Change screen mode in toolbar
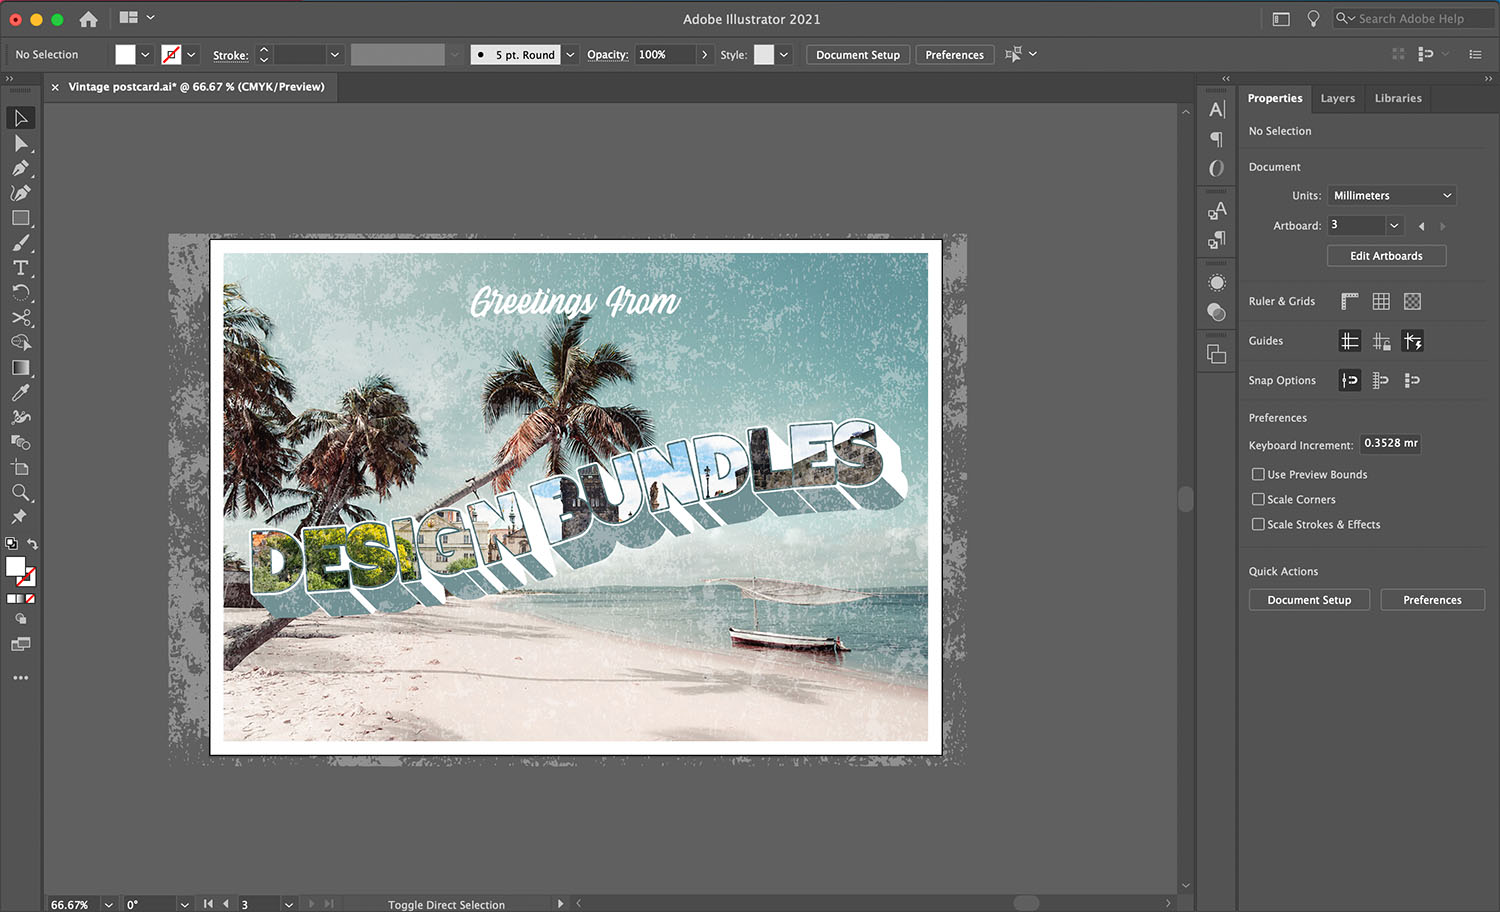Screen dimensions: 1500x912 point(20,645)
